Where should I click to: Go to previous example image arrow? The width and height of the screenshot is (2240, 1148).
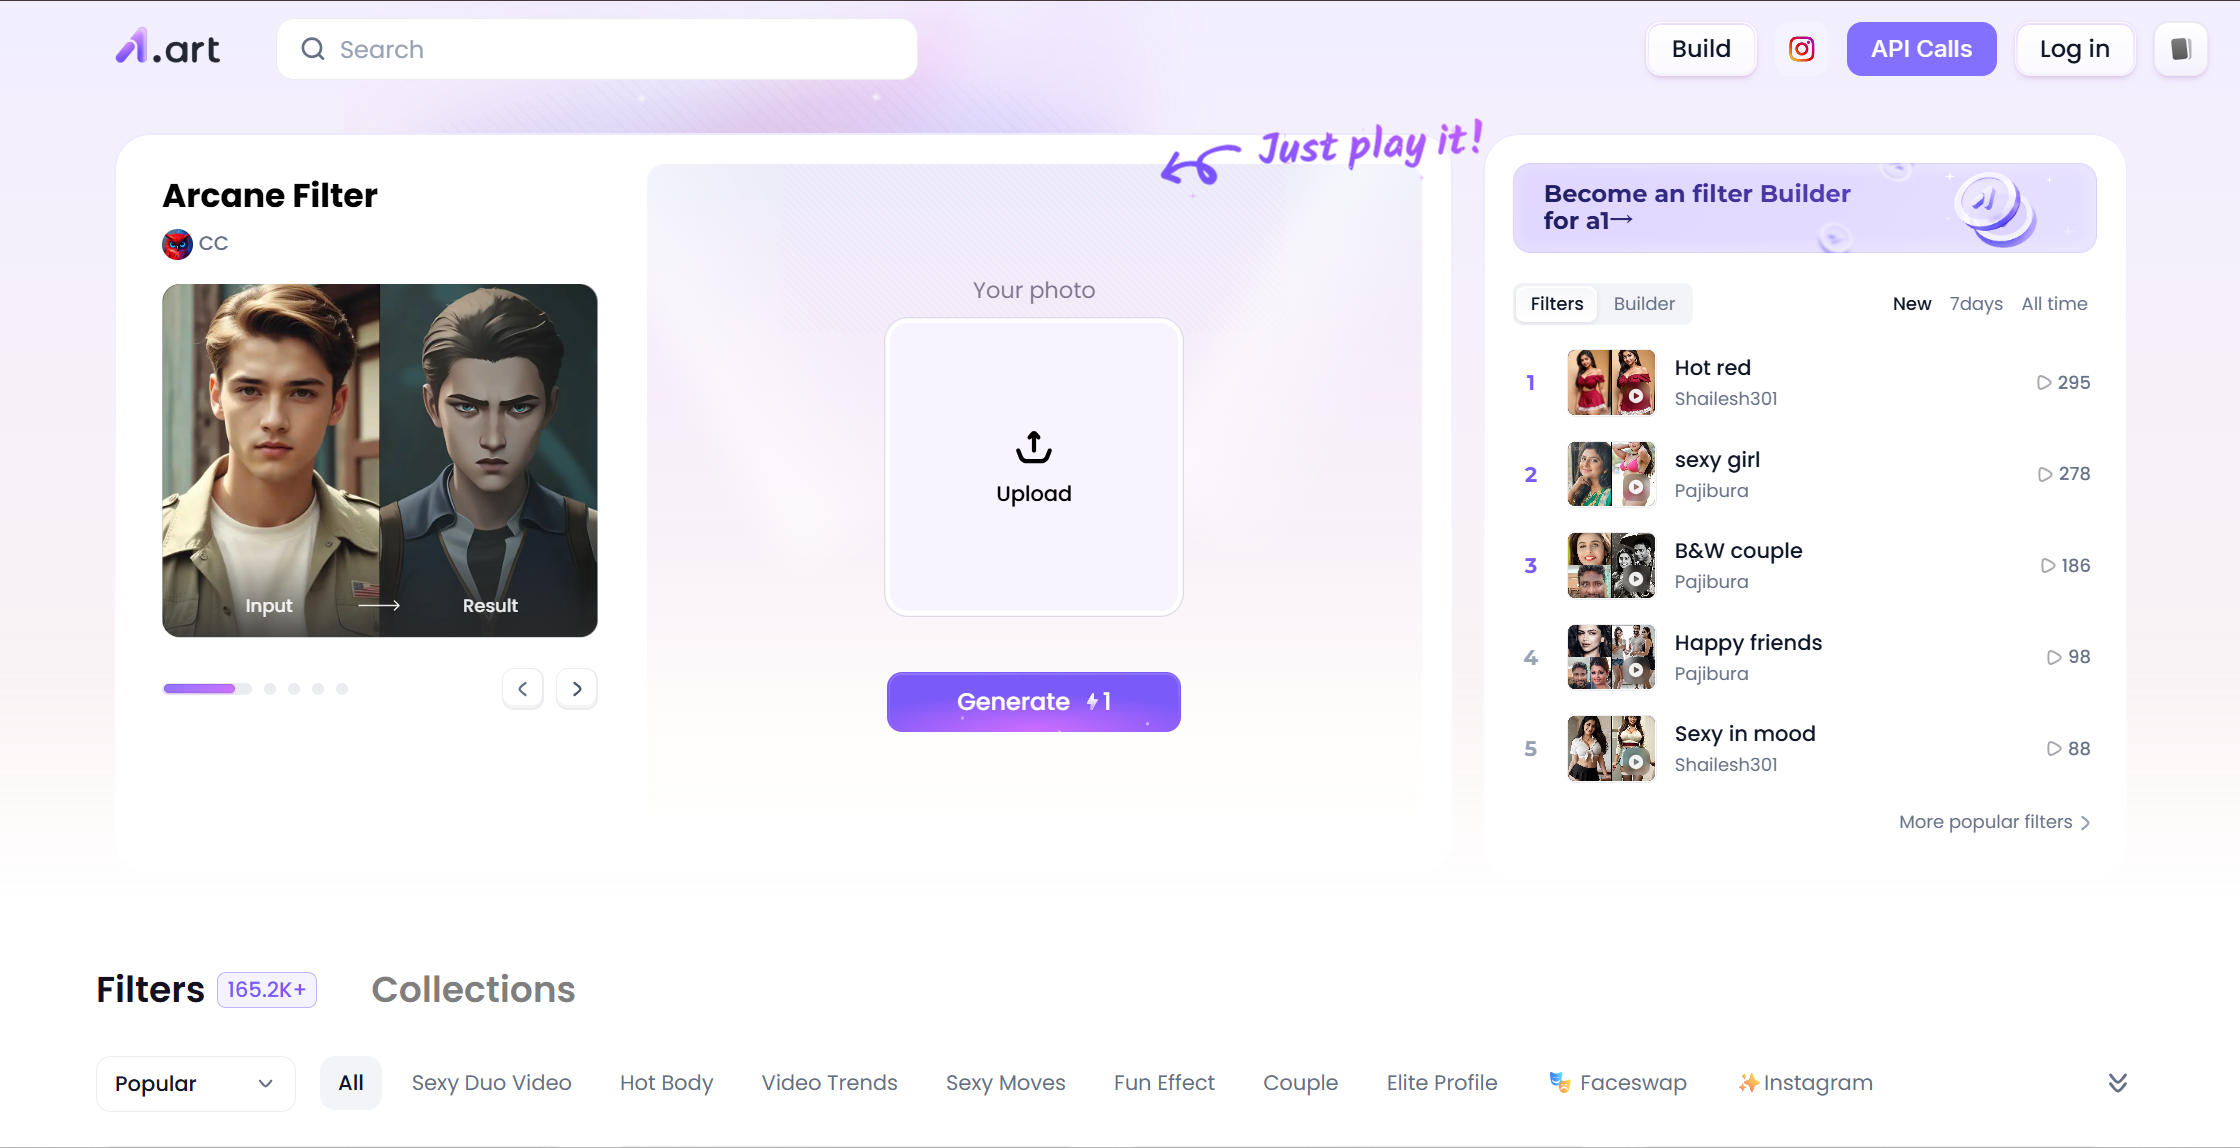coord(522,689)
